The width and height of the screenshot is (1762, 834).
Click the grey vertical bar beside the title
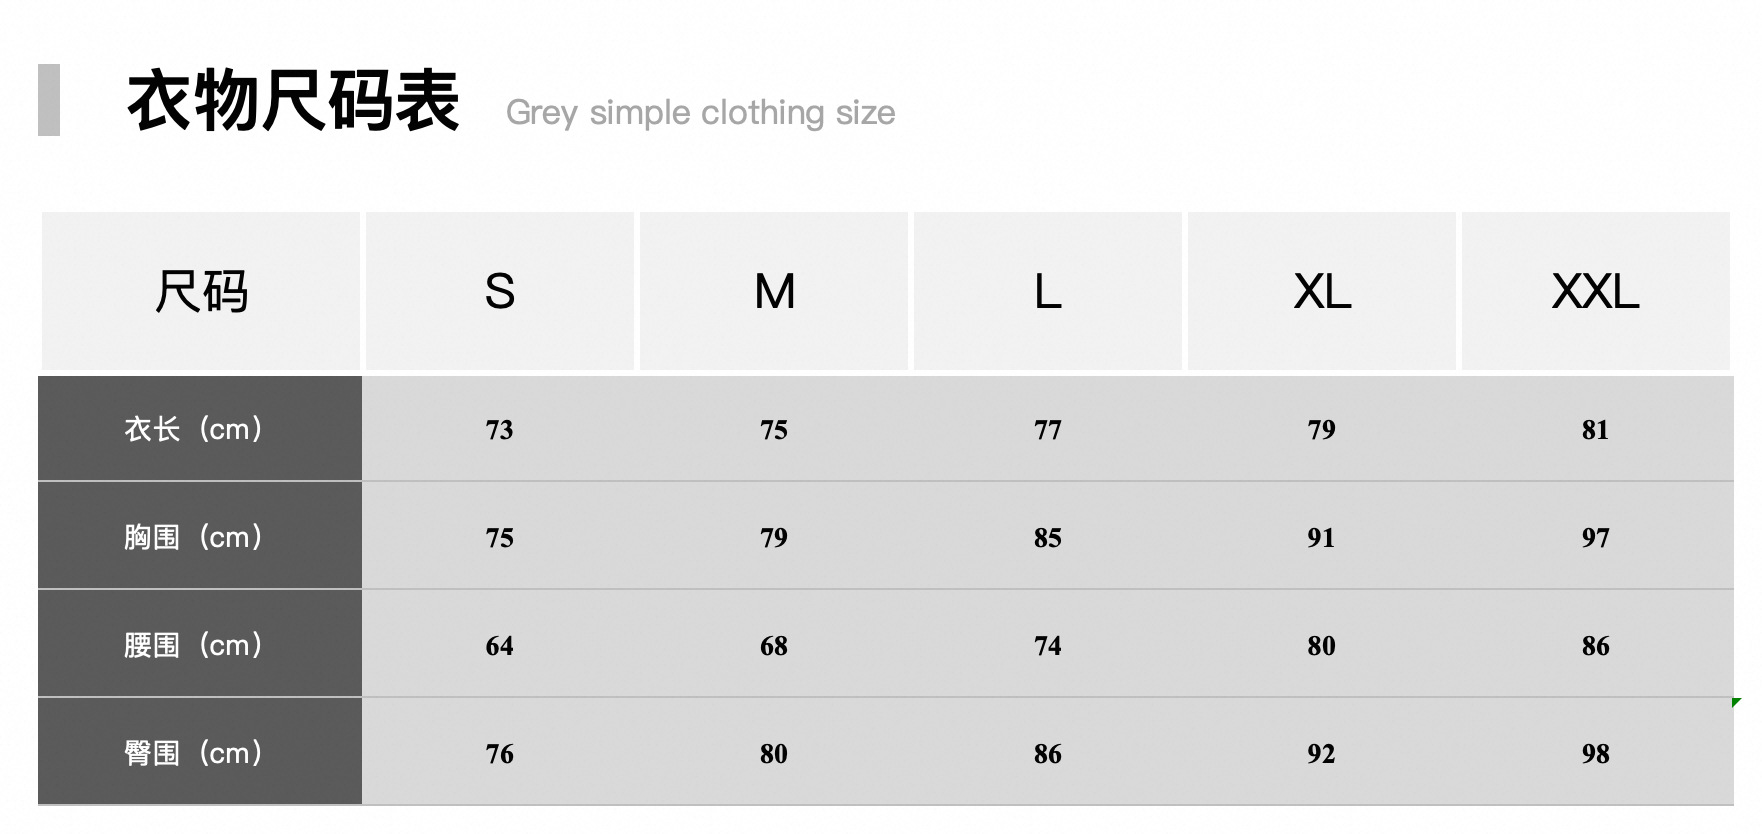(x=49, y=100)
